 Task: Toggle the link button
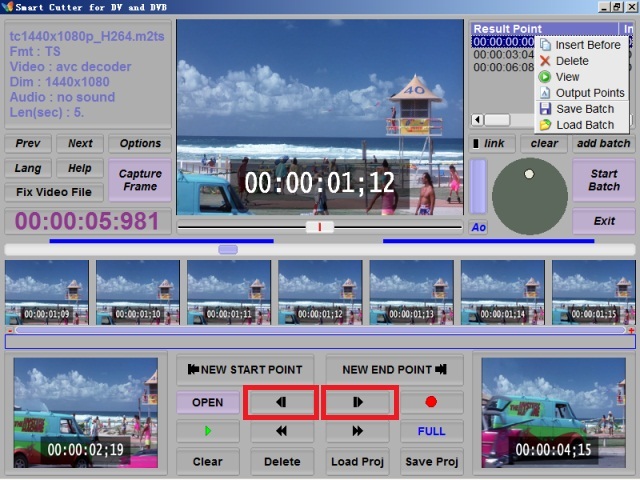492,143
